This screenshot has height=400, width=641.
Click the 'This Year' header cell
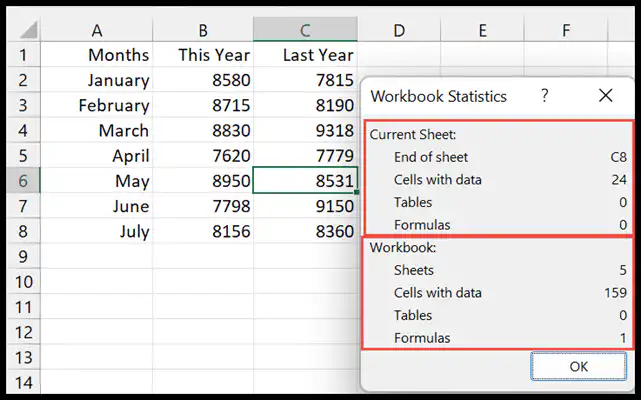tap(203, 55)
